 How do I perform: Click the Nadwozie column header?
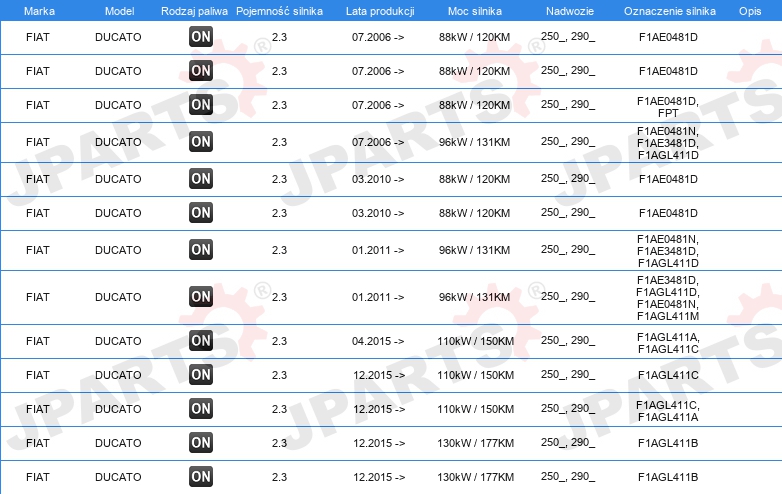(570, 11)
